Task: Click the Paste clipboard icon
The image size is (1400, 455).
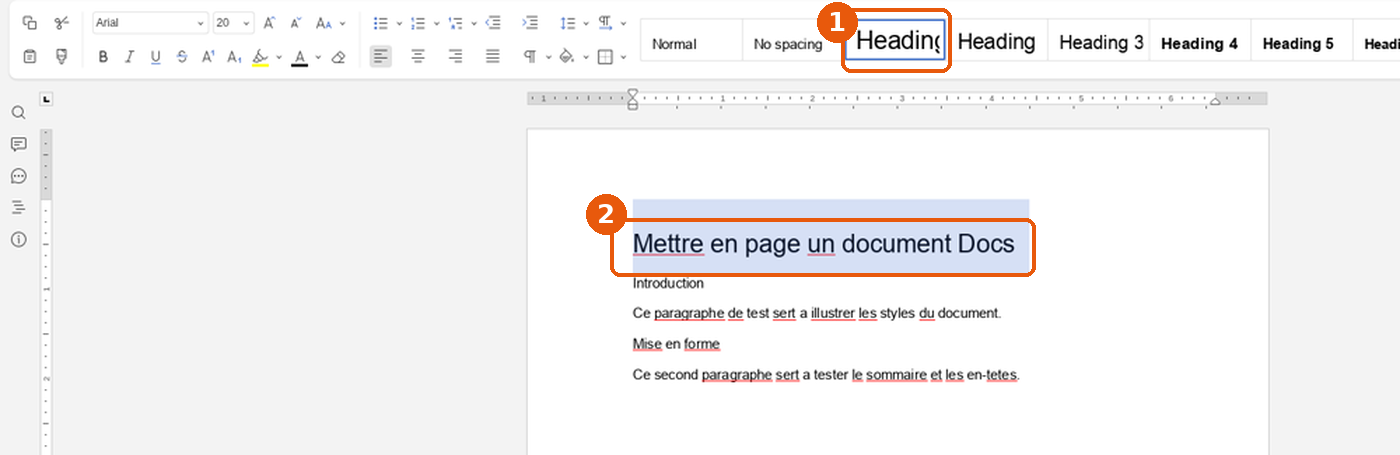Action: tap(29, 57)
